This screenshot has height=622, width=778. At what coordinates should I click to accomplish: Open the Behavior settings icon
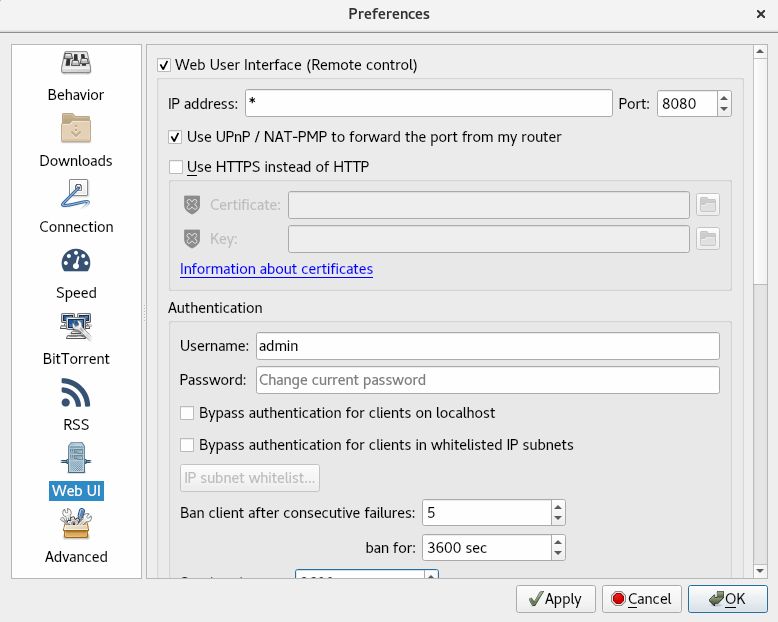(76, 63)
